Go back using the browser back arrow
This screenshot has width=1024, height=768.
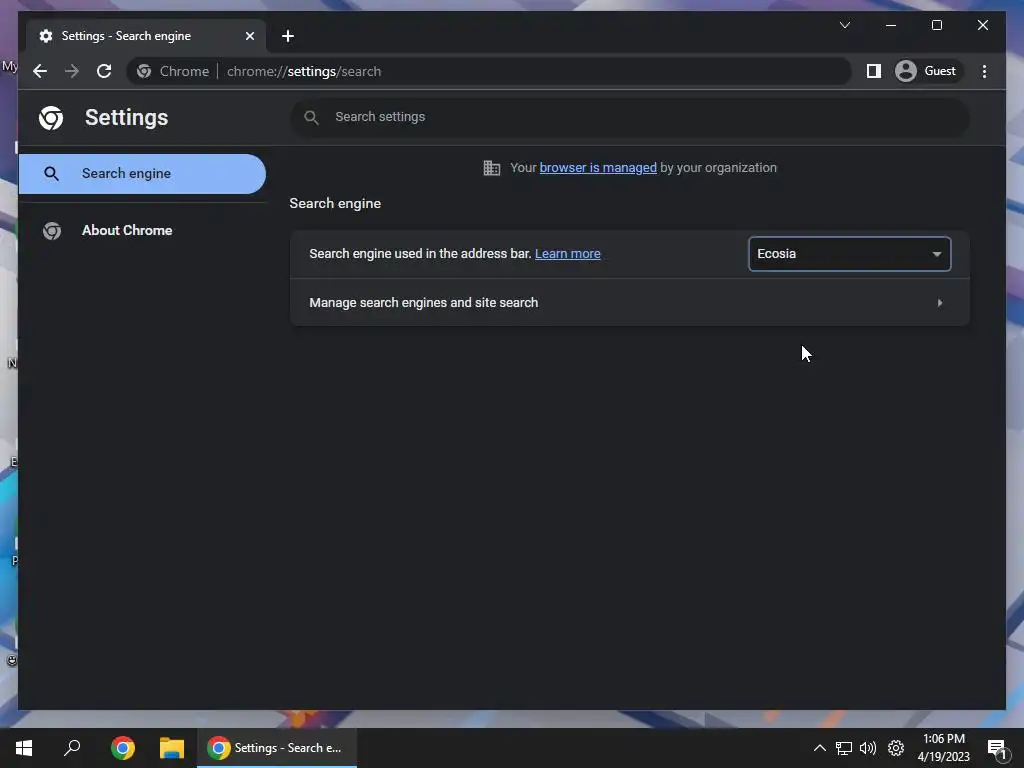40,71
